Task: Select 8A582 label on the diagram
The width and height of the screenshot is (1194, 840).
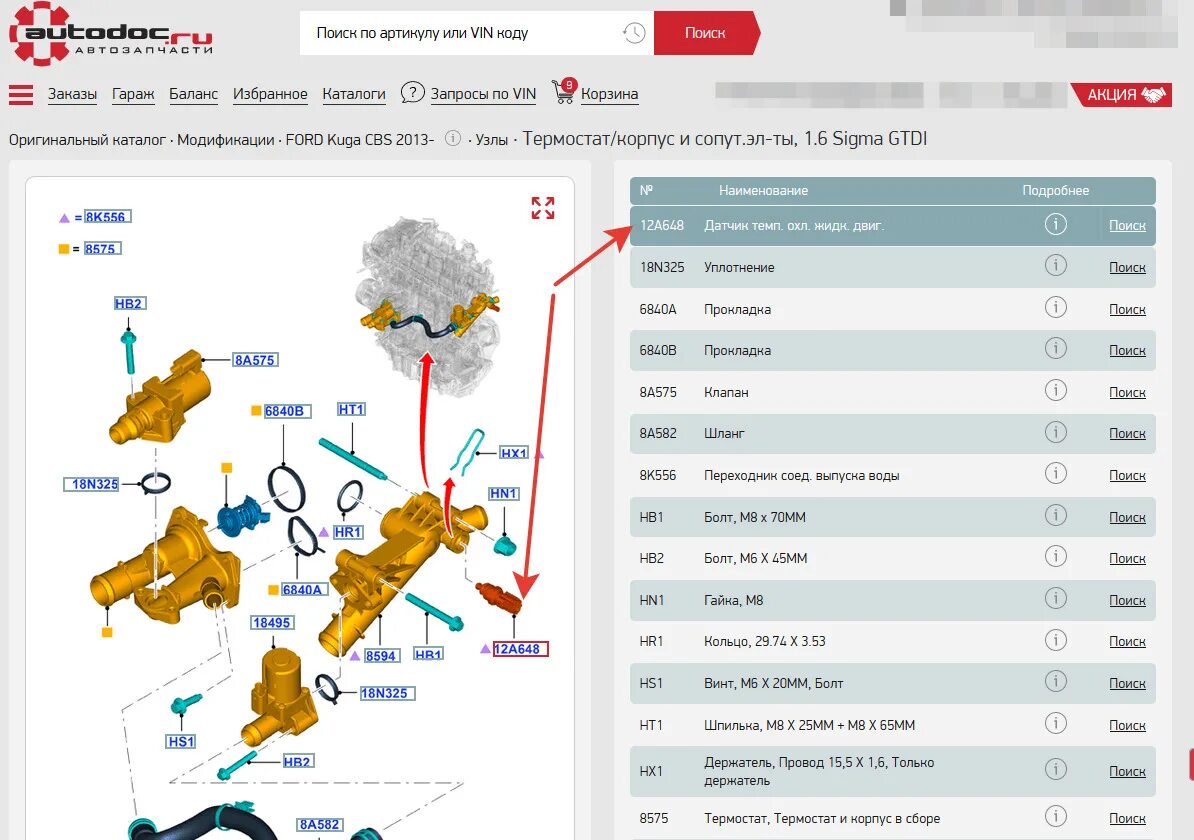Action: [320, 824]
